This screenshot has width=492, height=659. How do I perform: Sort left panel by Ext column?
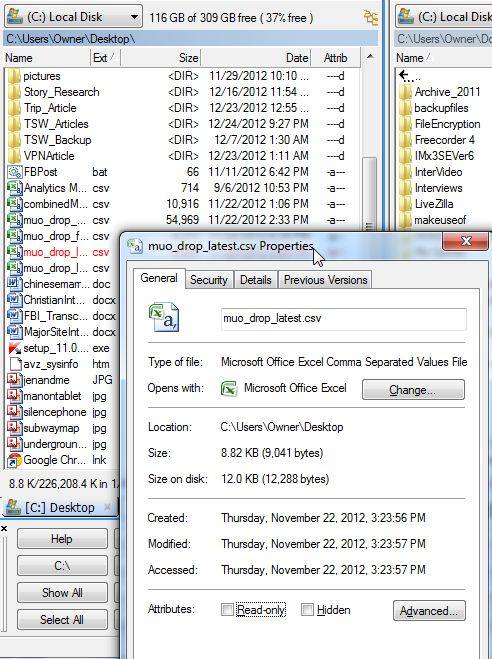point(105,58)
